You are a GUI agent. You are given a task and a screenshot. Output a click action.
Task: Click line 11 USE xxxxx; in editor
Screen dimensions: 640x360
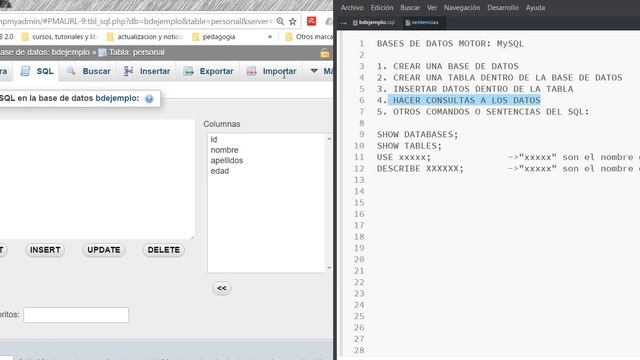pyautogui.click(x=404, y=157)
